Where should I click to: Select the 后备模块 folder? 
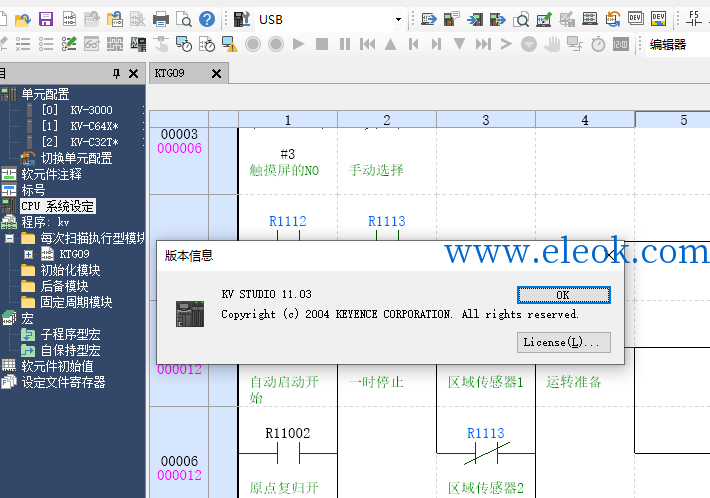pos(64,286)
